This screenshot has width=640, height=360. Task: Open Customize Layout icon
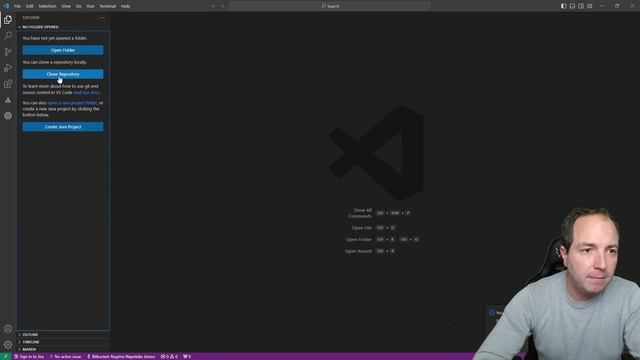pyautogui.click(x=590, y=6)
